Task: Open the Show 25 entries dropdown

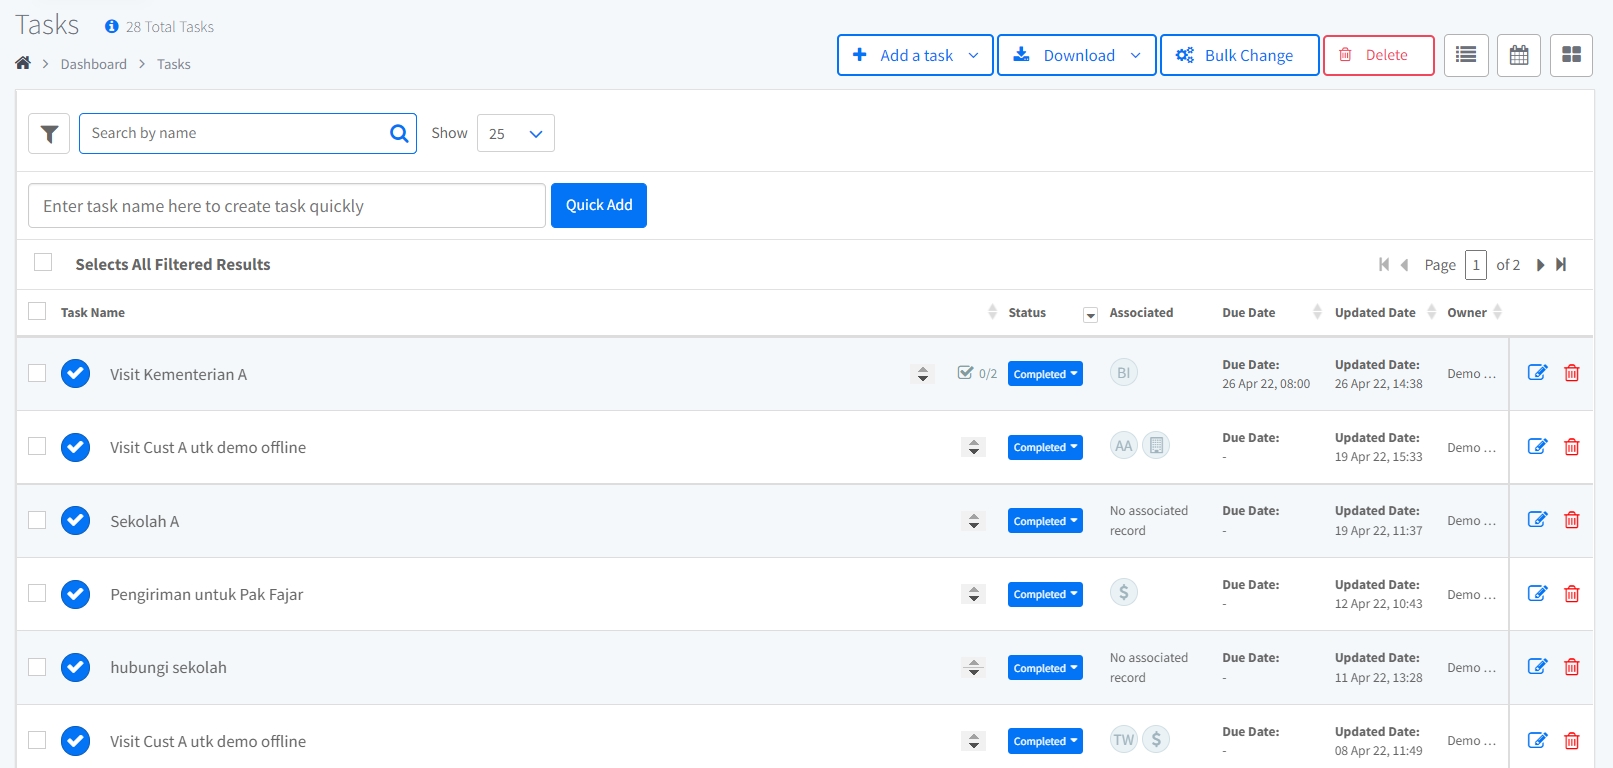Action: [x=515, y=133]
